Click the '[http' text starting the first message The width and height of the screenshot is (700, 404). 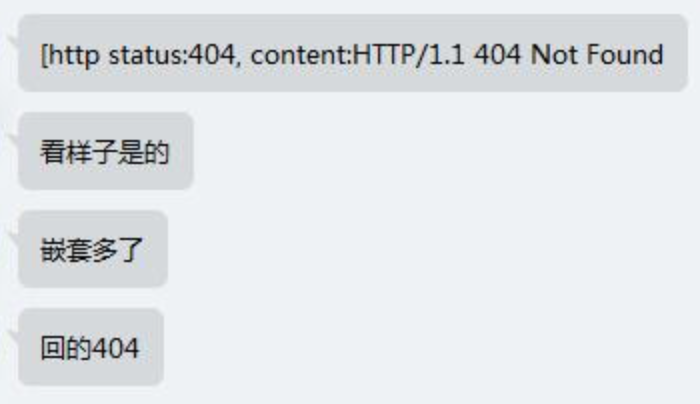[x=70, y=56]
